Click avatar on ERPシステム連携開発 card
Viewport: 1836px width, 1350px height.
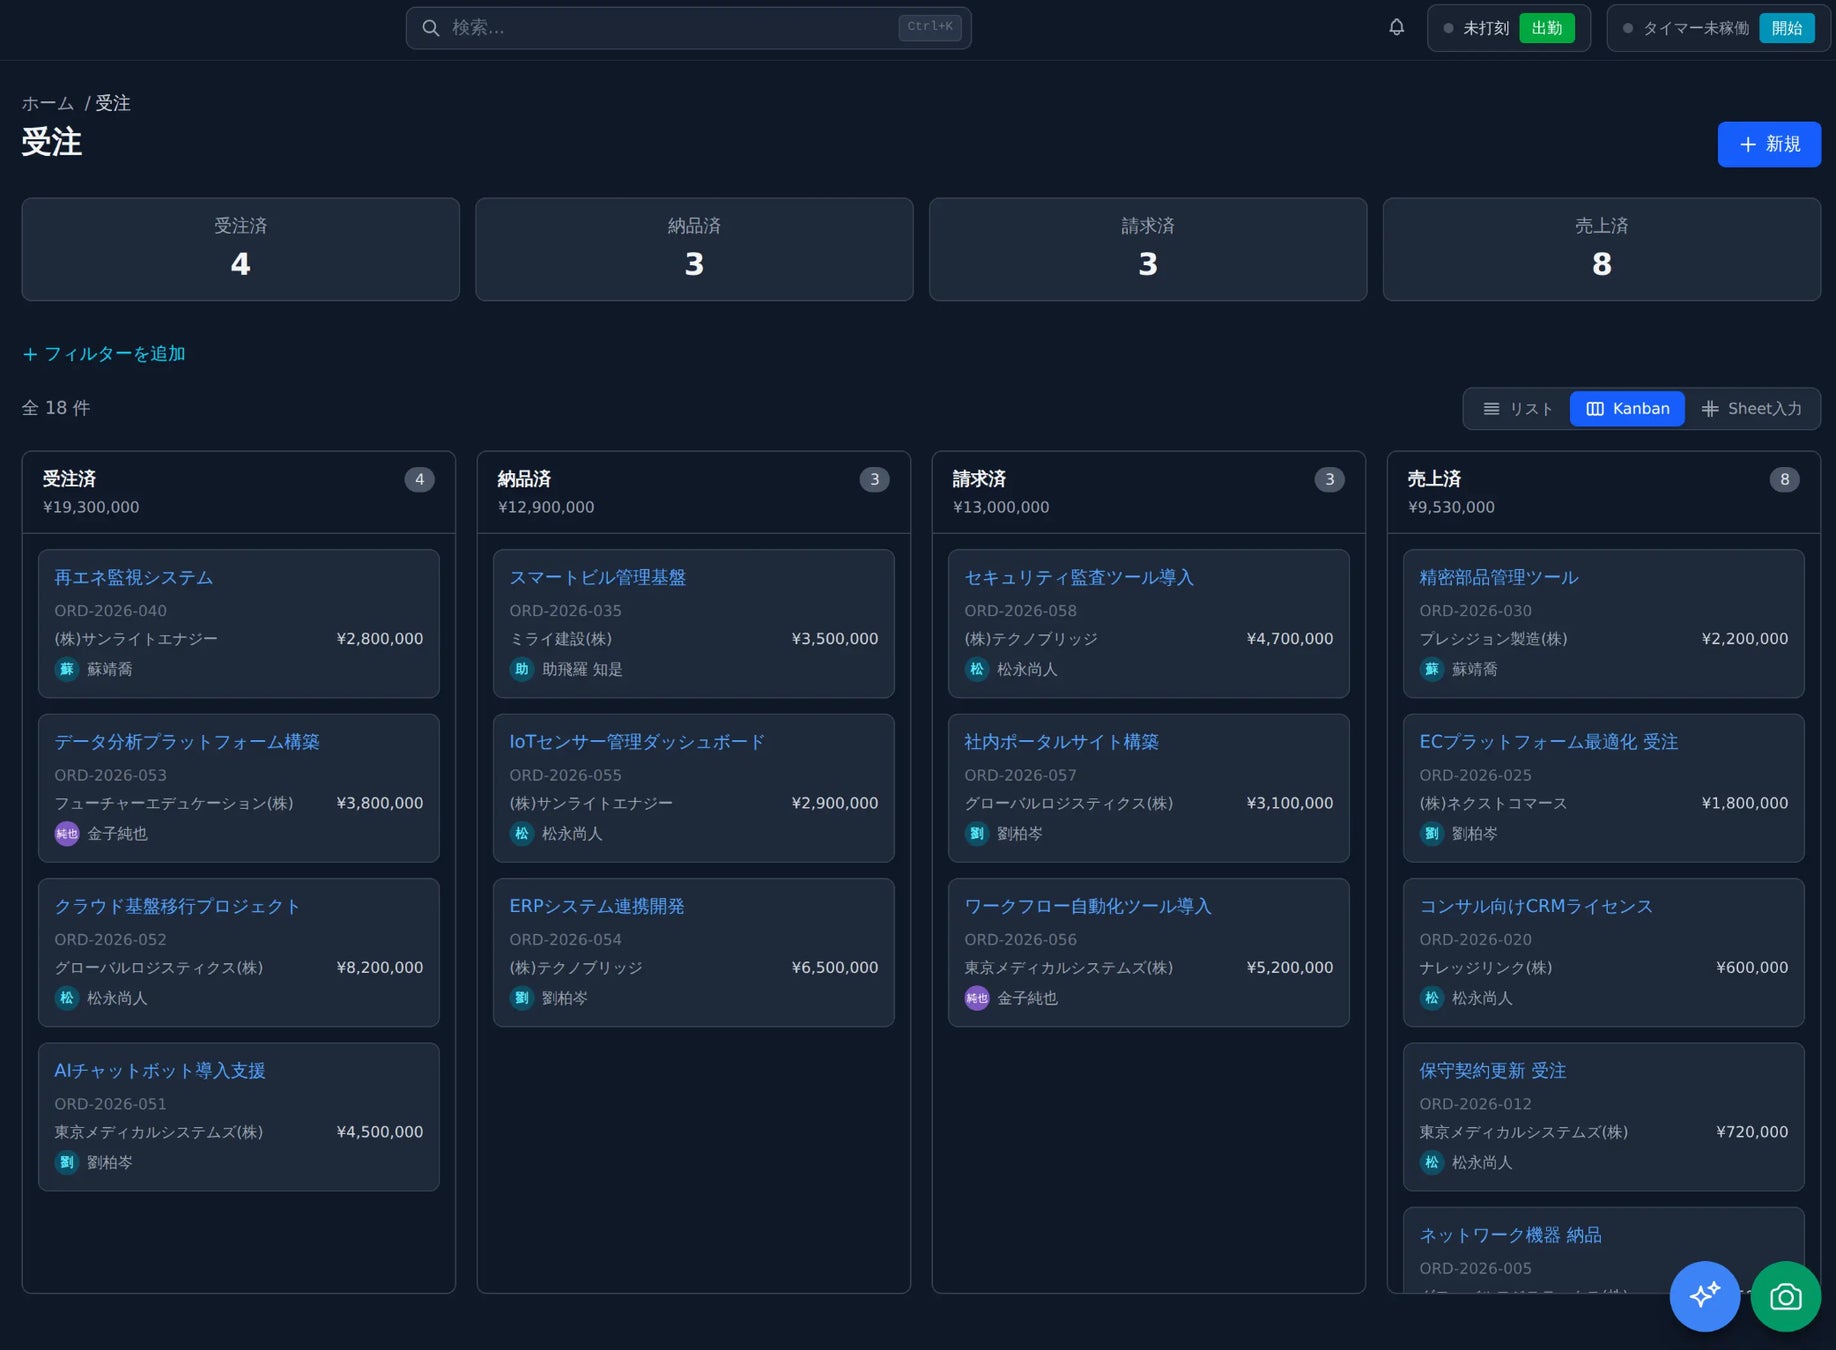pyautogui.click(x=522, y=998)
